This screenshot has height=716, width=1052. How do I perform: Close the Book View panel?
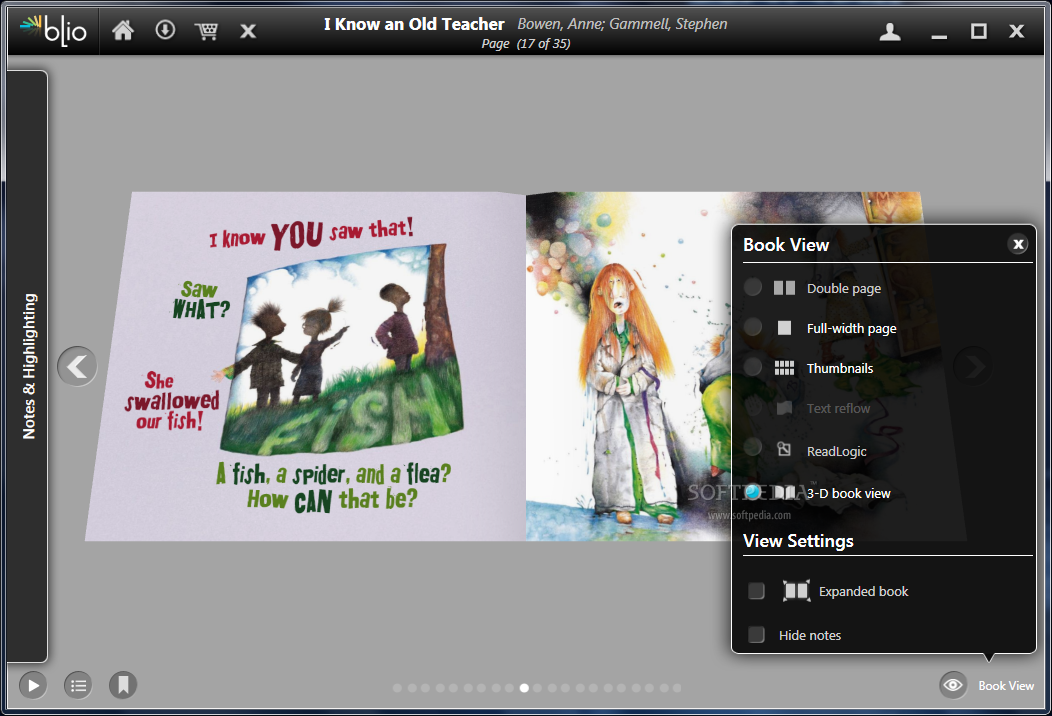(1018, 244)
